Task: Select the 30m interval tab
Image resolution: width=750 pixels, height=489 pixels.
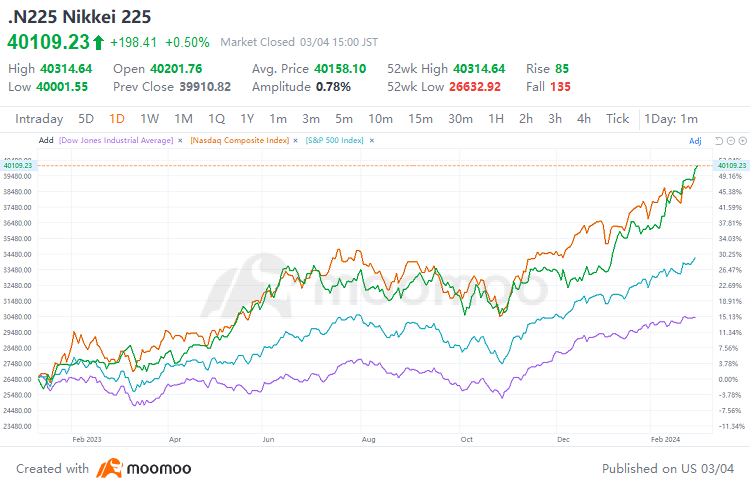Action: coord(460,119)
